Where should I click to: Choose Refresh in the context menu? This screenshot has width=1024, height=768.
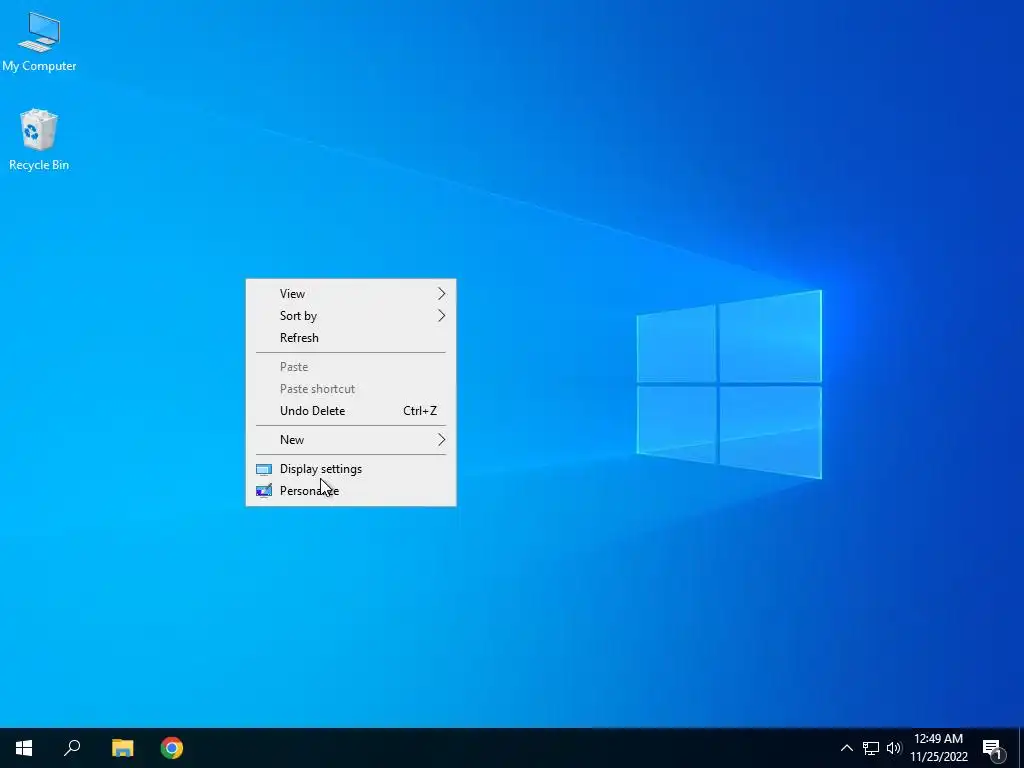(x=351, y=338)
